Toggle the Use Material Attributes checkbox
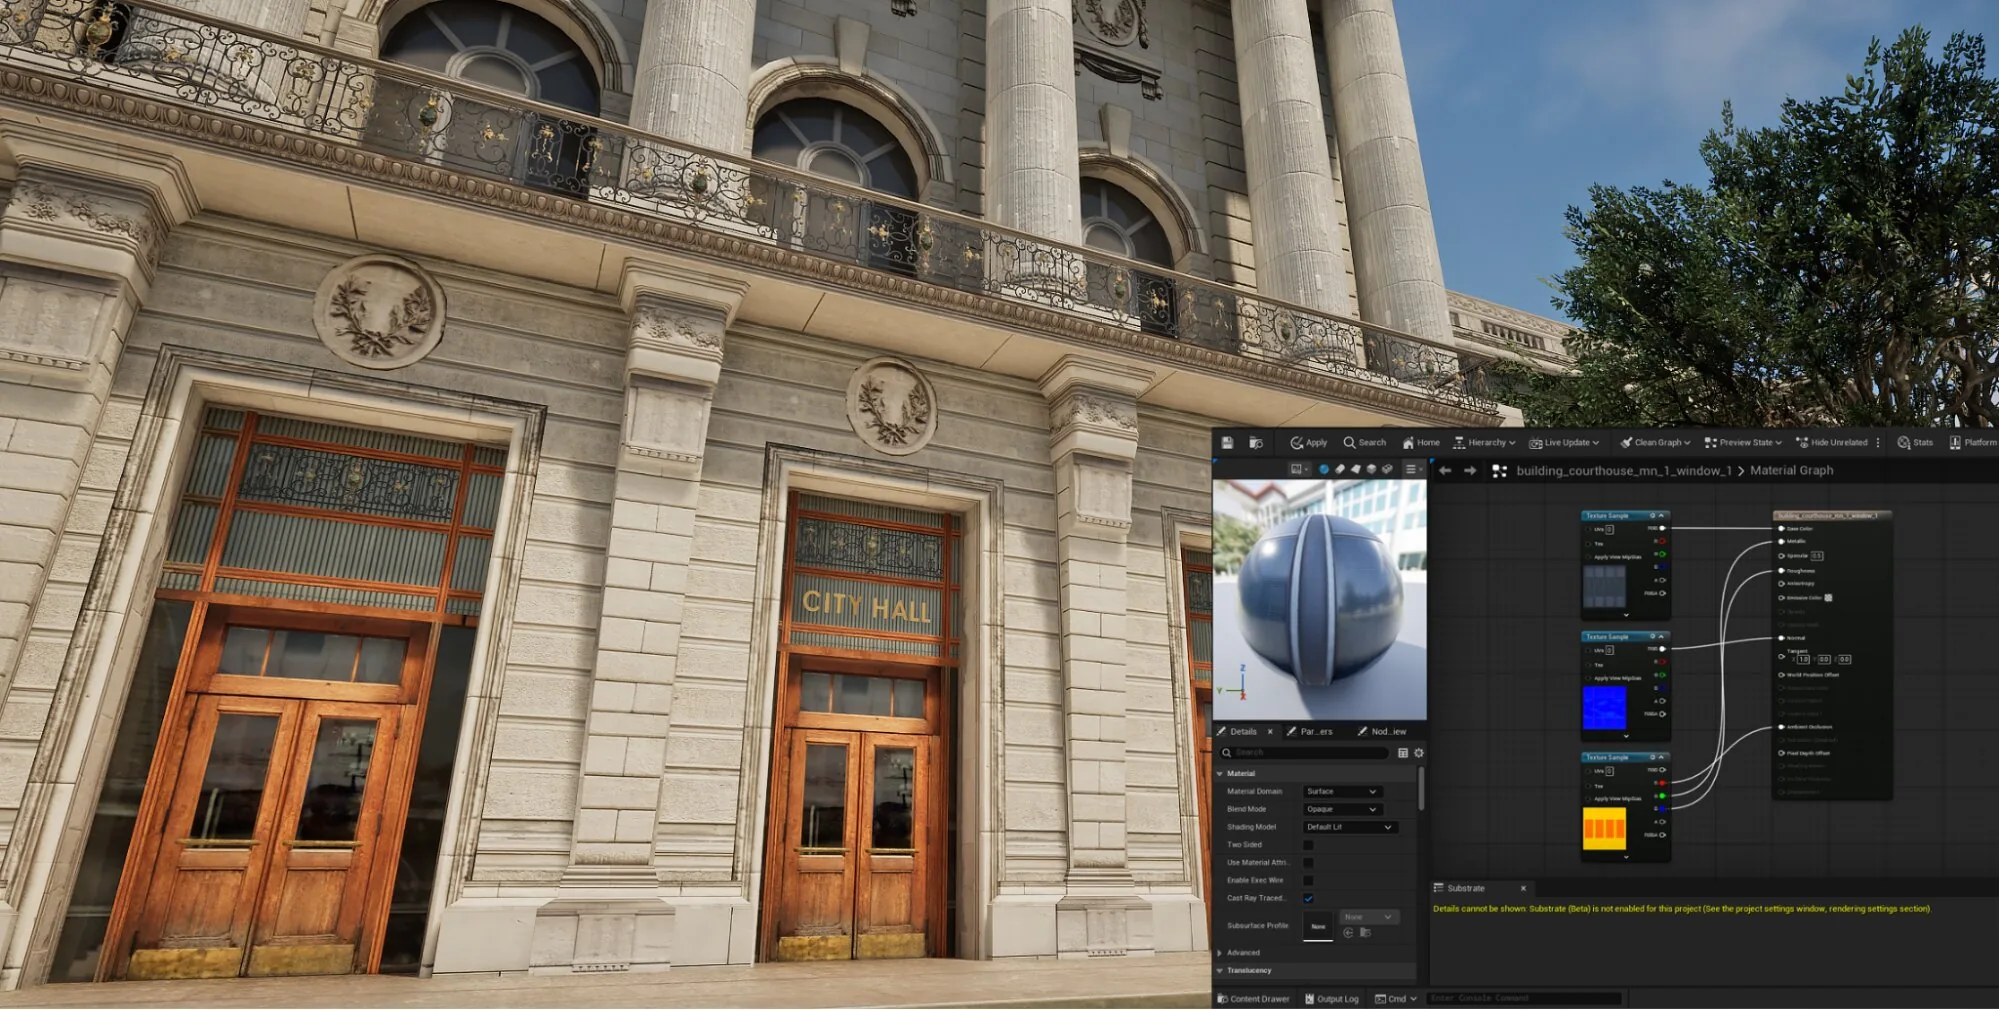The height and width of the screenshot is (1010, 1999). 1308,863
